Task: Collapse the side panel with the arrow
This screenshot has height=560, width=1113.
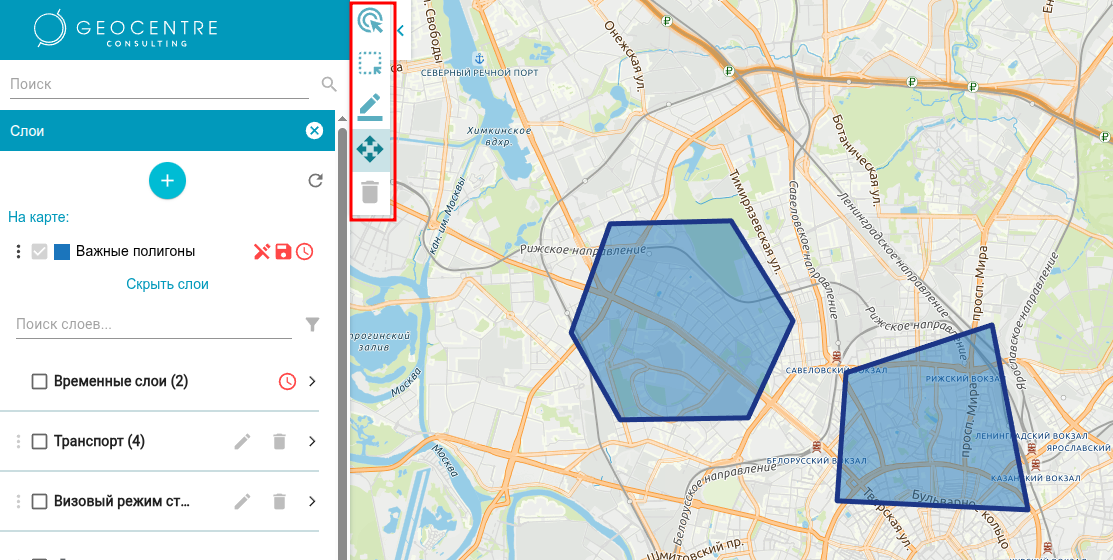Action: coord(400,30)
